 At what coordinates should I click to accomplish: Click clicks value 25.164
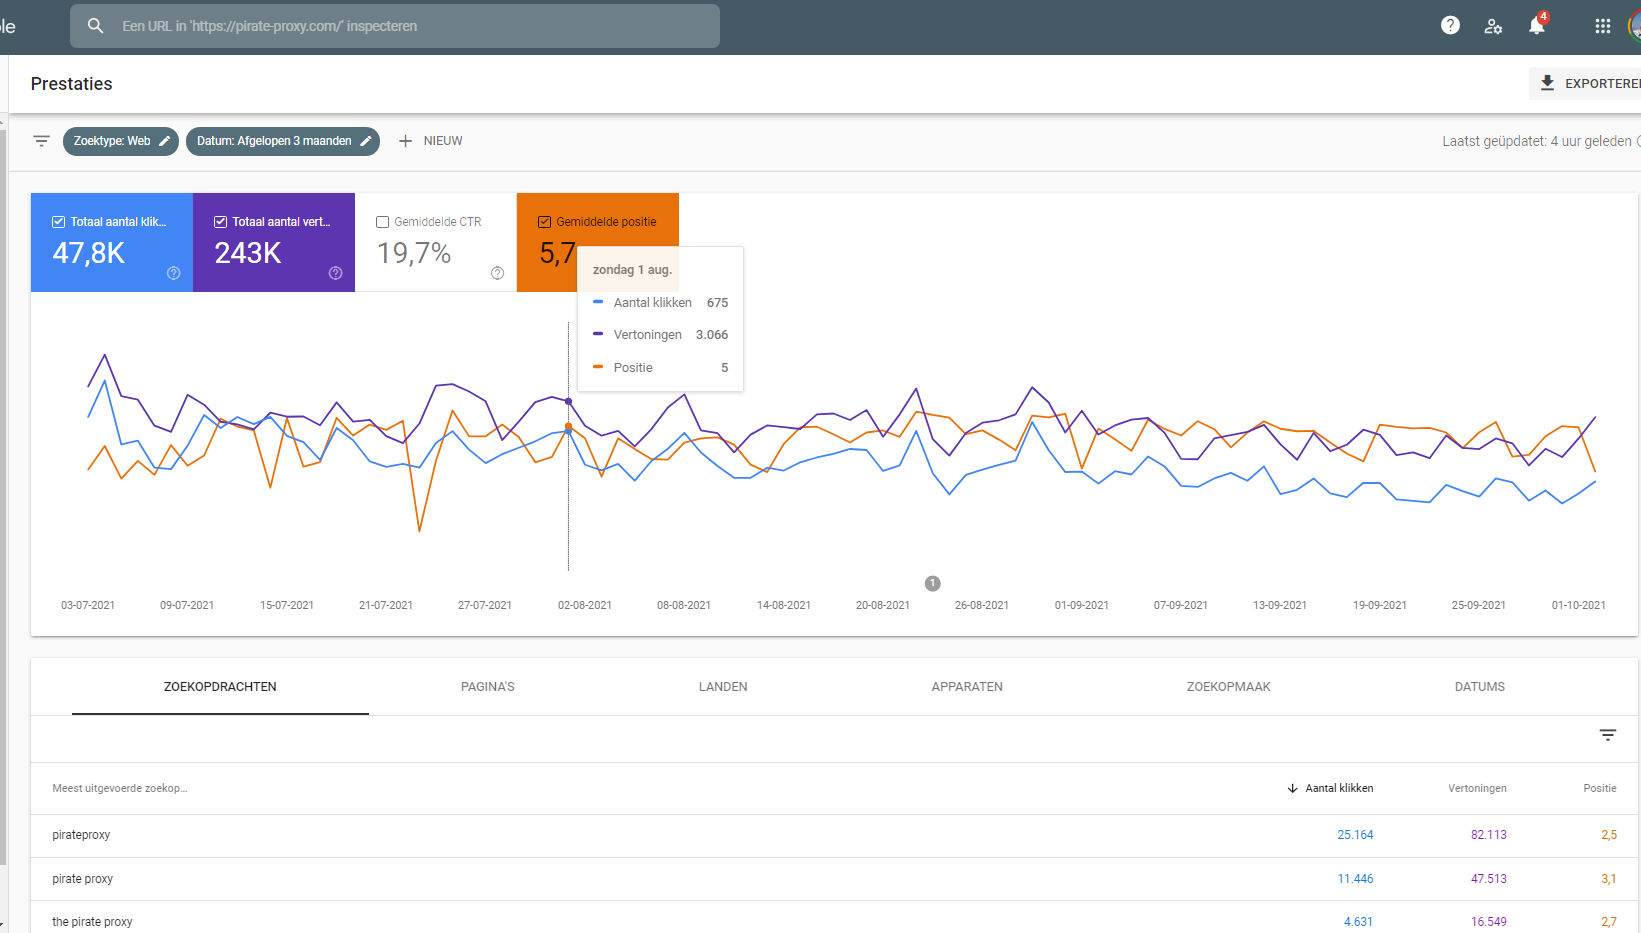pos(1355,835)
